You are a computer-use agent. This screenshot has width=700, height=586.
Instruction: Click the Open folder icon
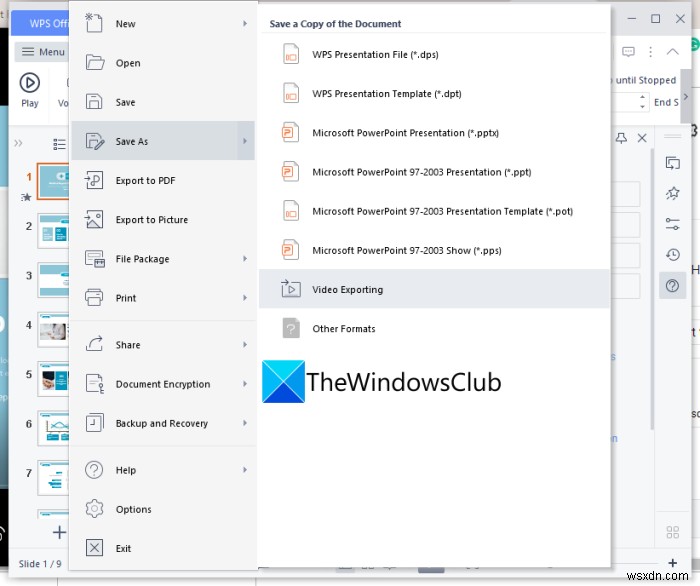(x=95, y=62)
